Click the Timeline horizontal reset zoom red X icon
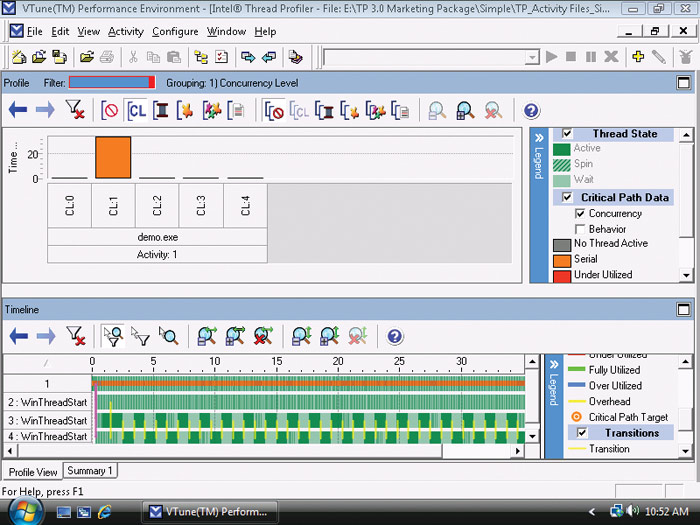 (x=263, y=336)
